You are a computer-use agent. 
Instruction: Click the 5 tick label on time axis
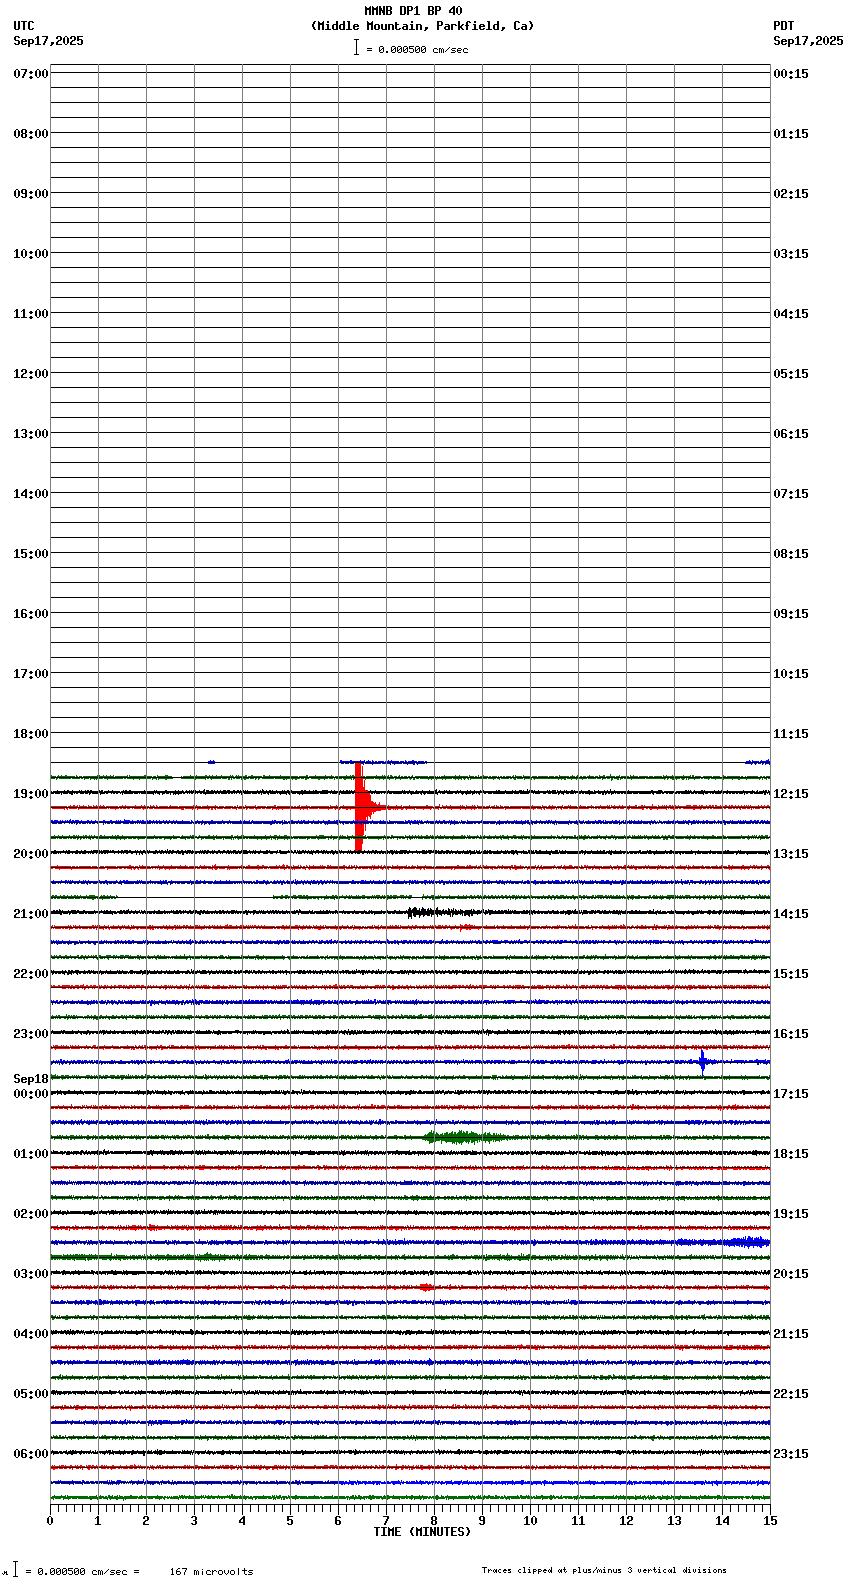point(290,1521)
